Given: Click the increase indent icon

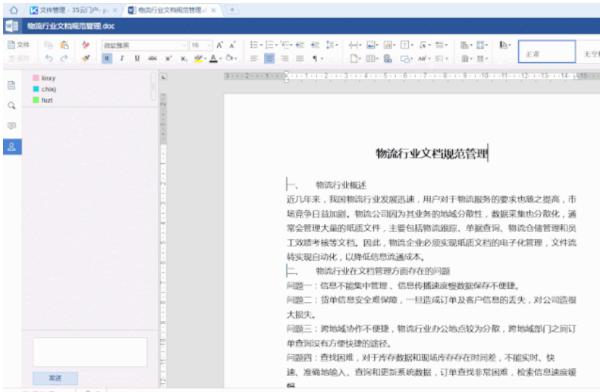Looking at the screenshot, I should 315,45.
